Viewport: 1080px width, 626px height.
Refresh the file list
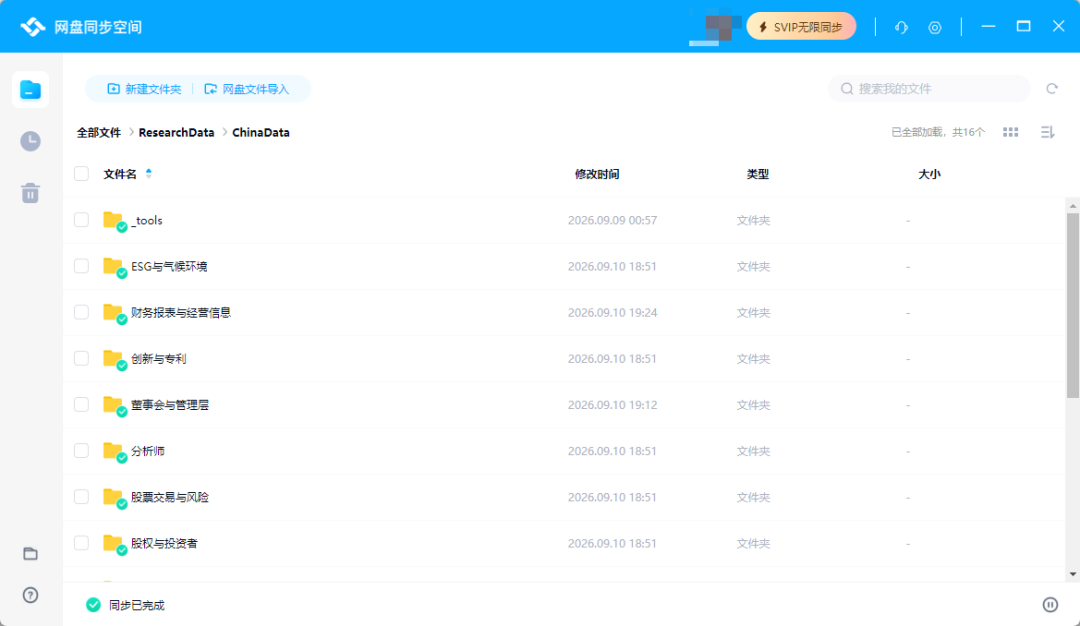point(1052,89)
